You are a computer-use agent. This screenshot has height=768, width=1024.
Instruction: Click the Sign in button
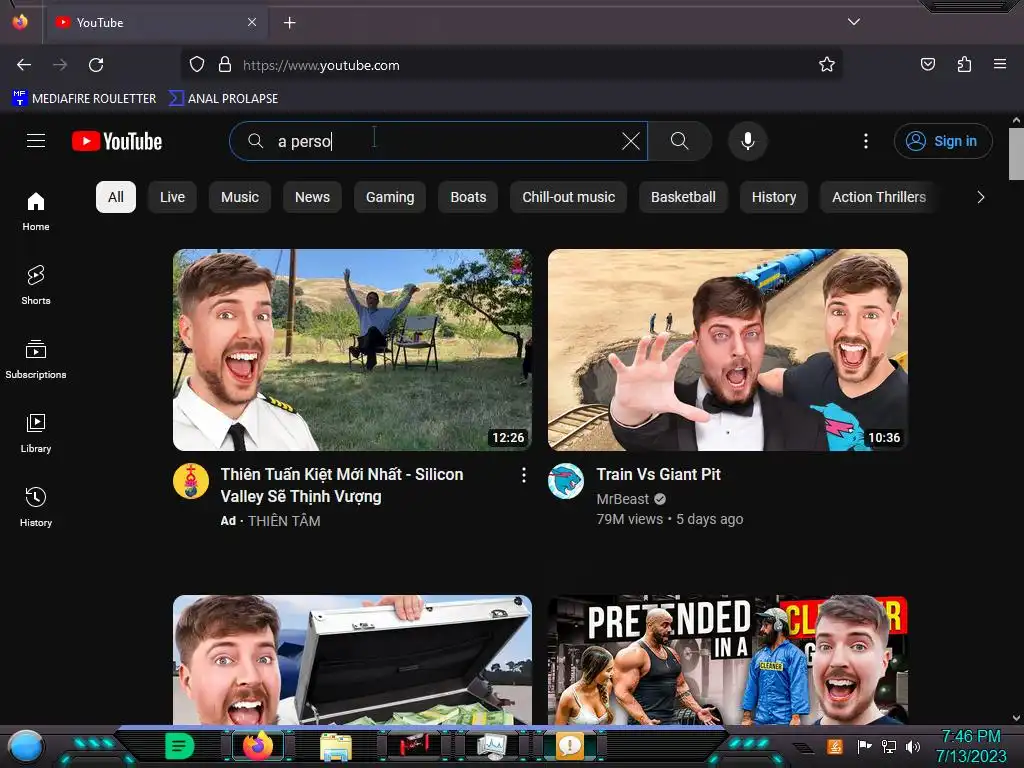point(943,141)
